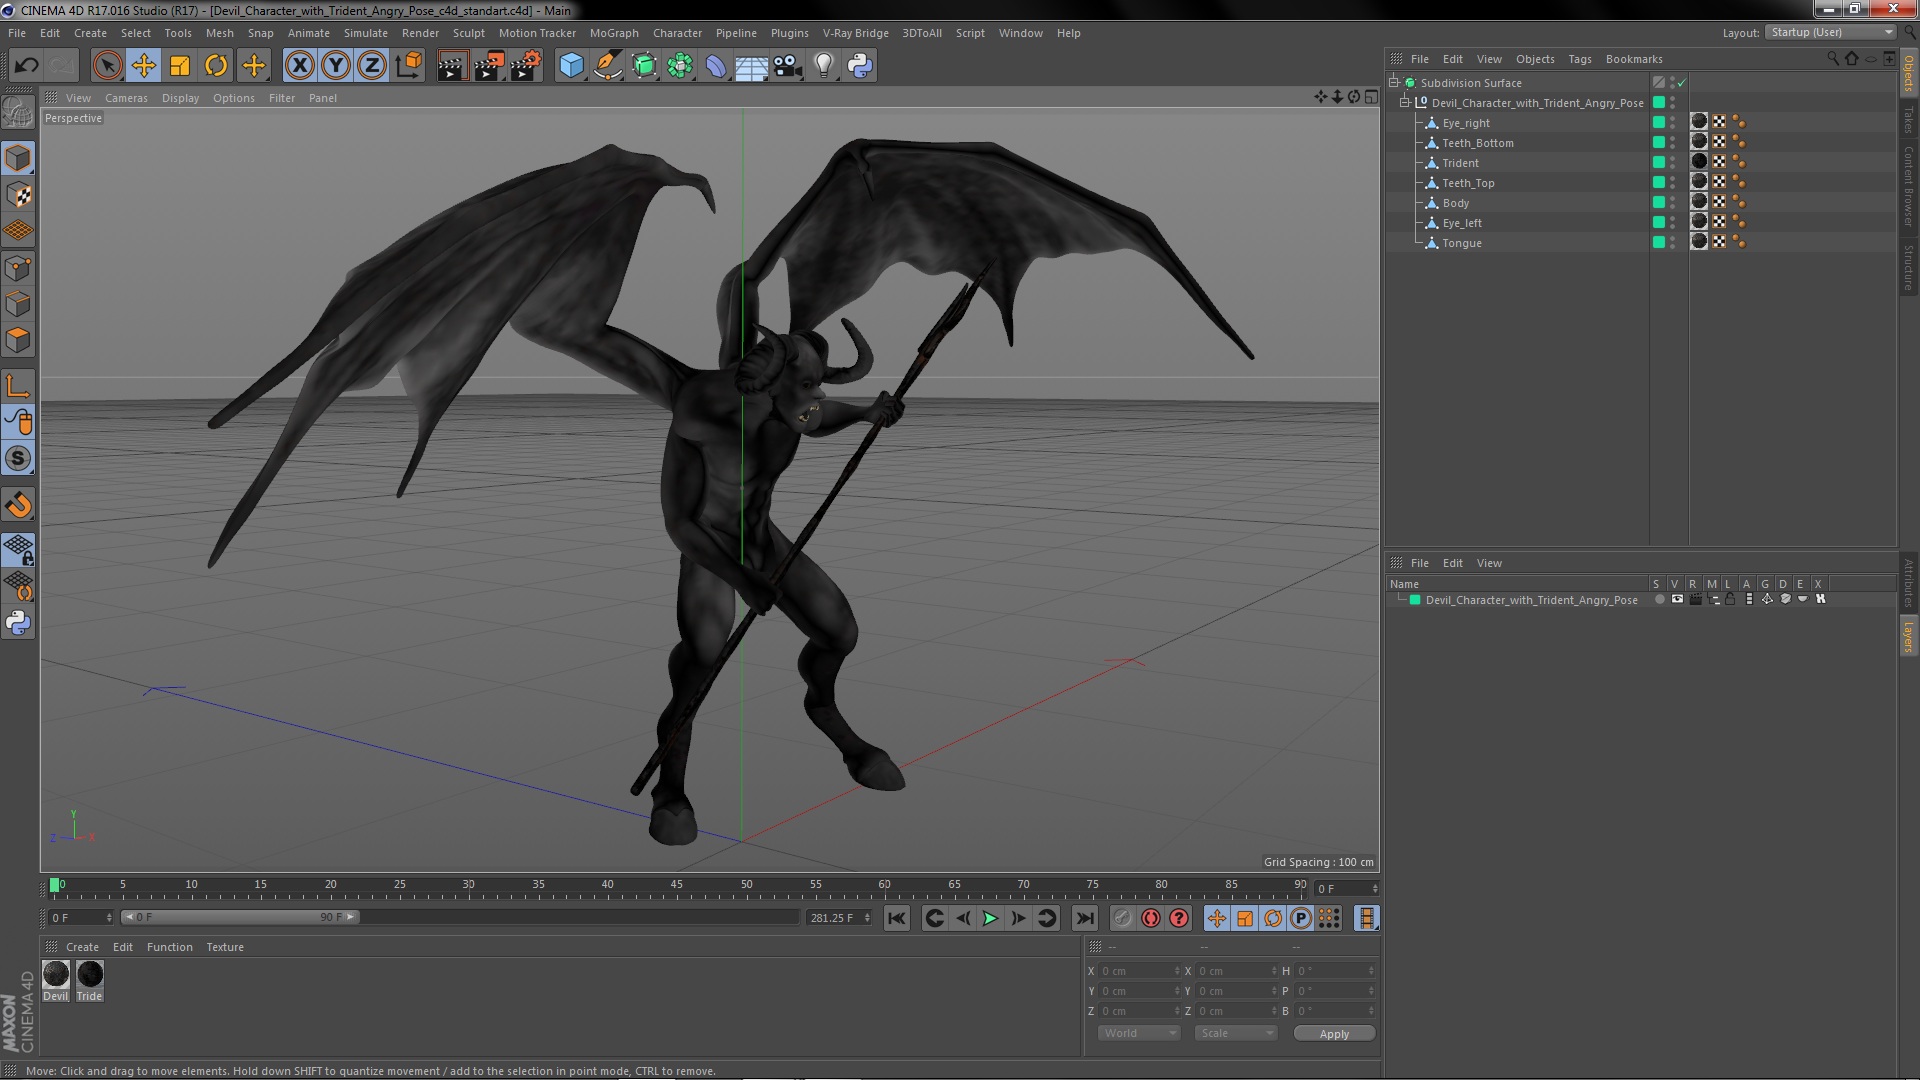Select the Body object
Viewport: 1920px width, 1080px height.
(1455, 203)
